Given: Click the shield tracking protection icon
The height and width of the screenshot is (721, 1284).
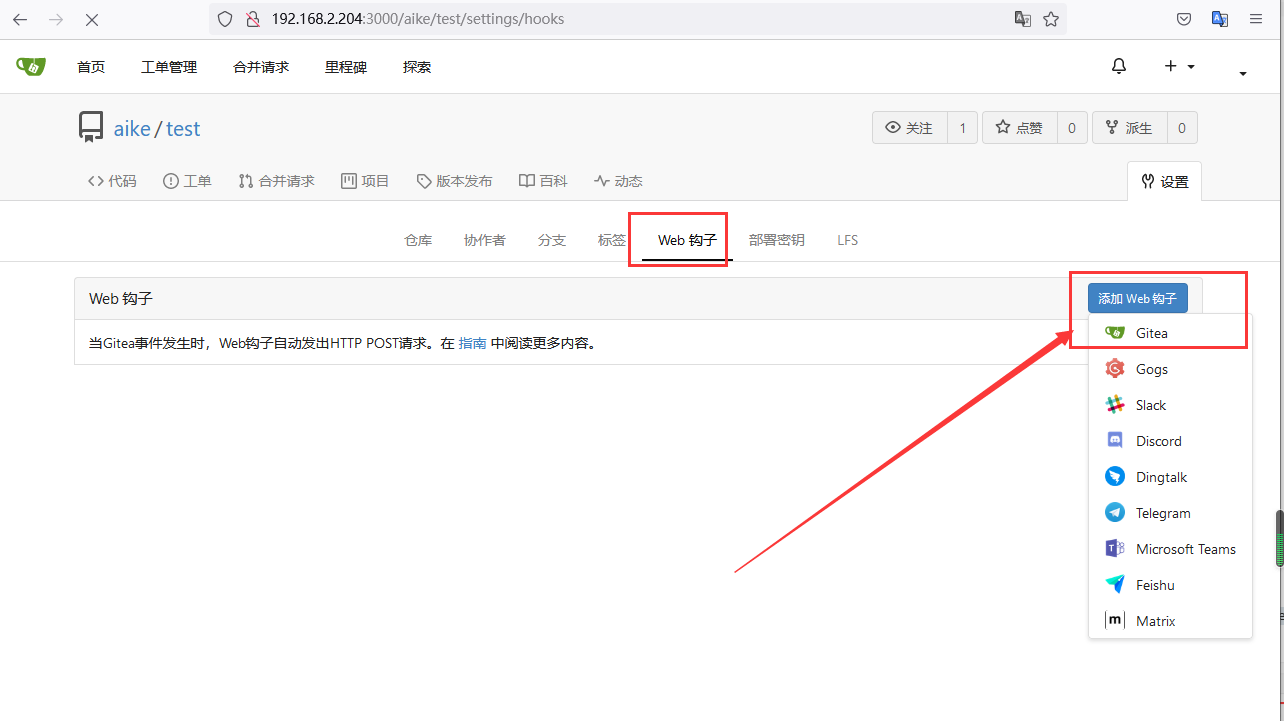Looking at the screenshot, I should [x=225, y=19].
